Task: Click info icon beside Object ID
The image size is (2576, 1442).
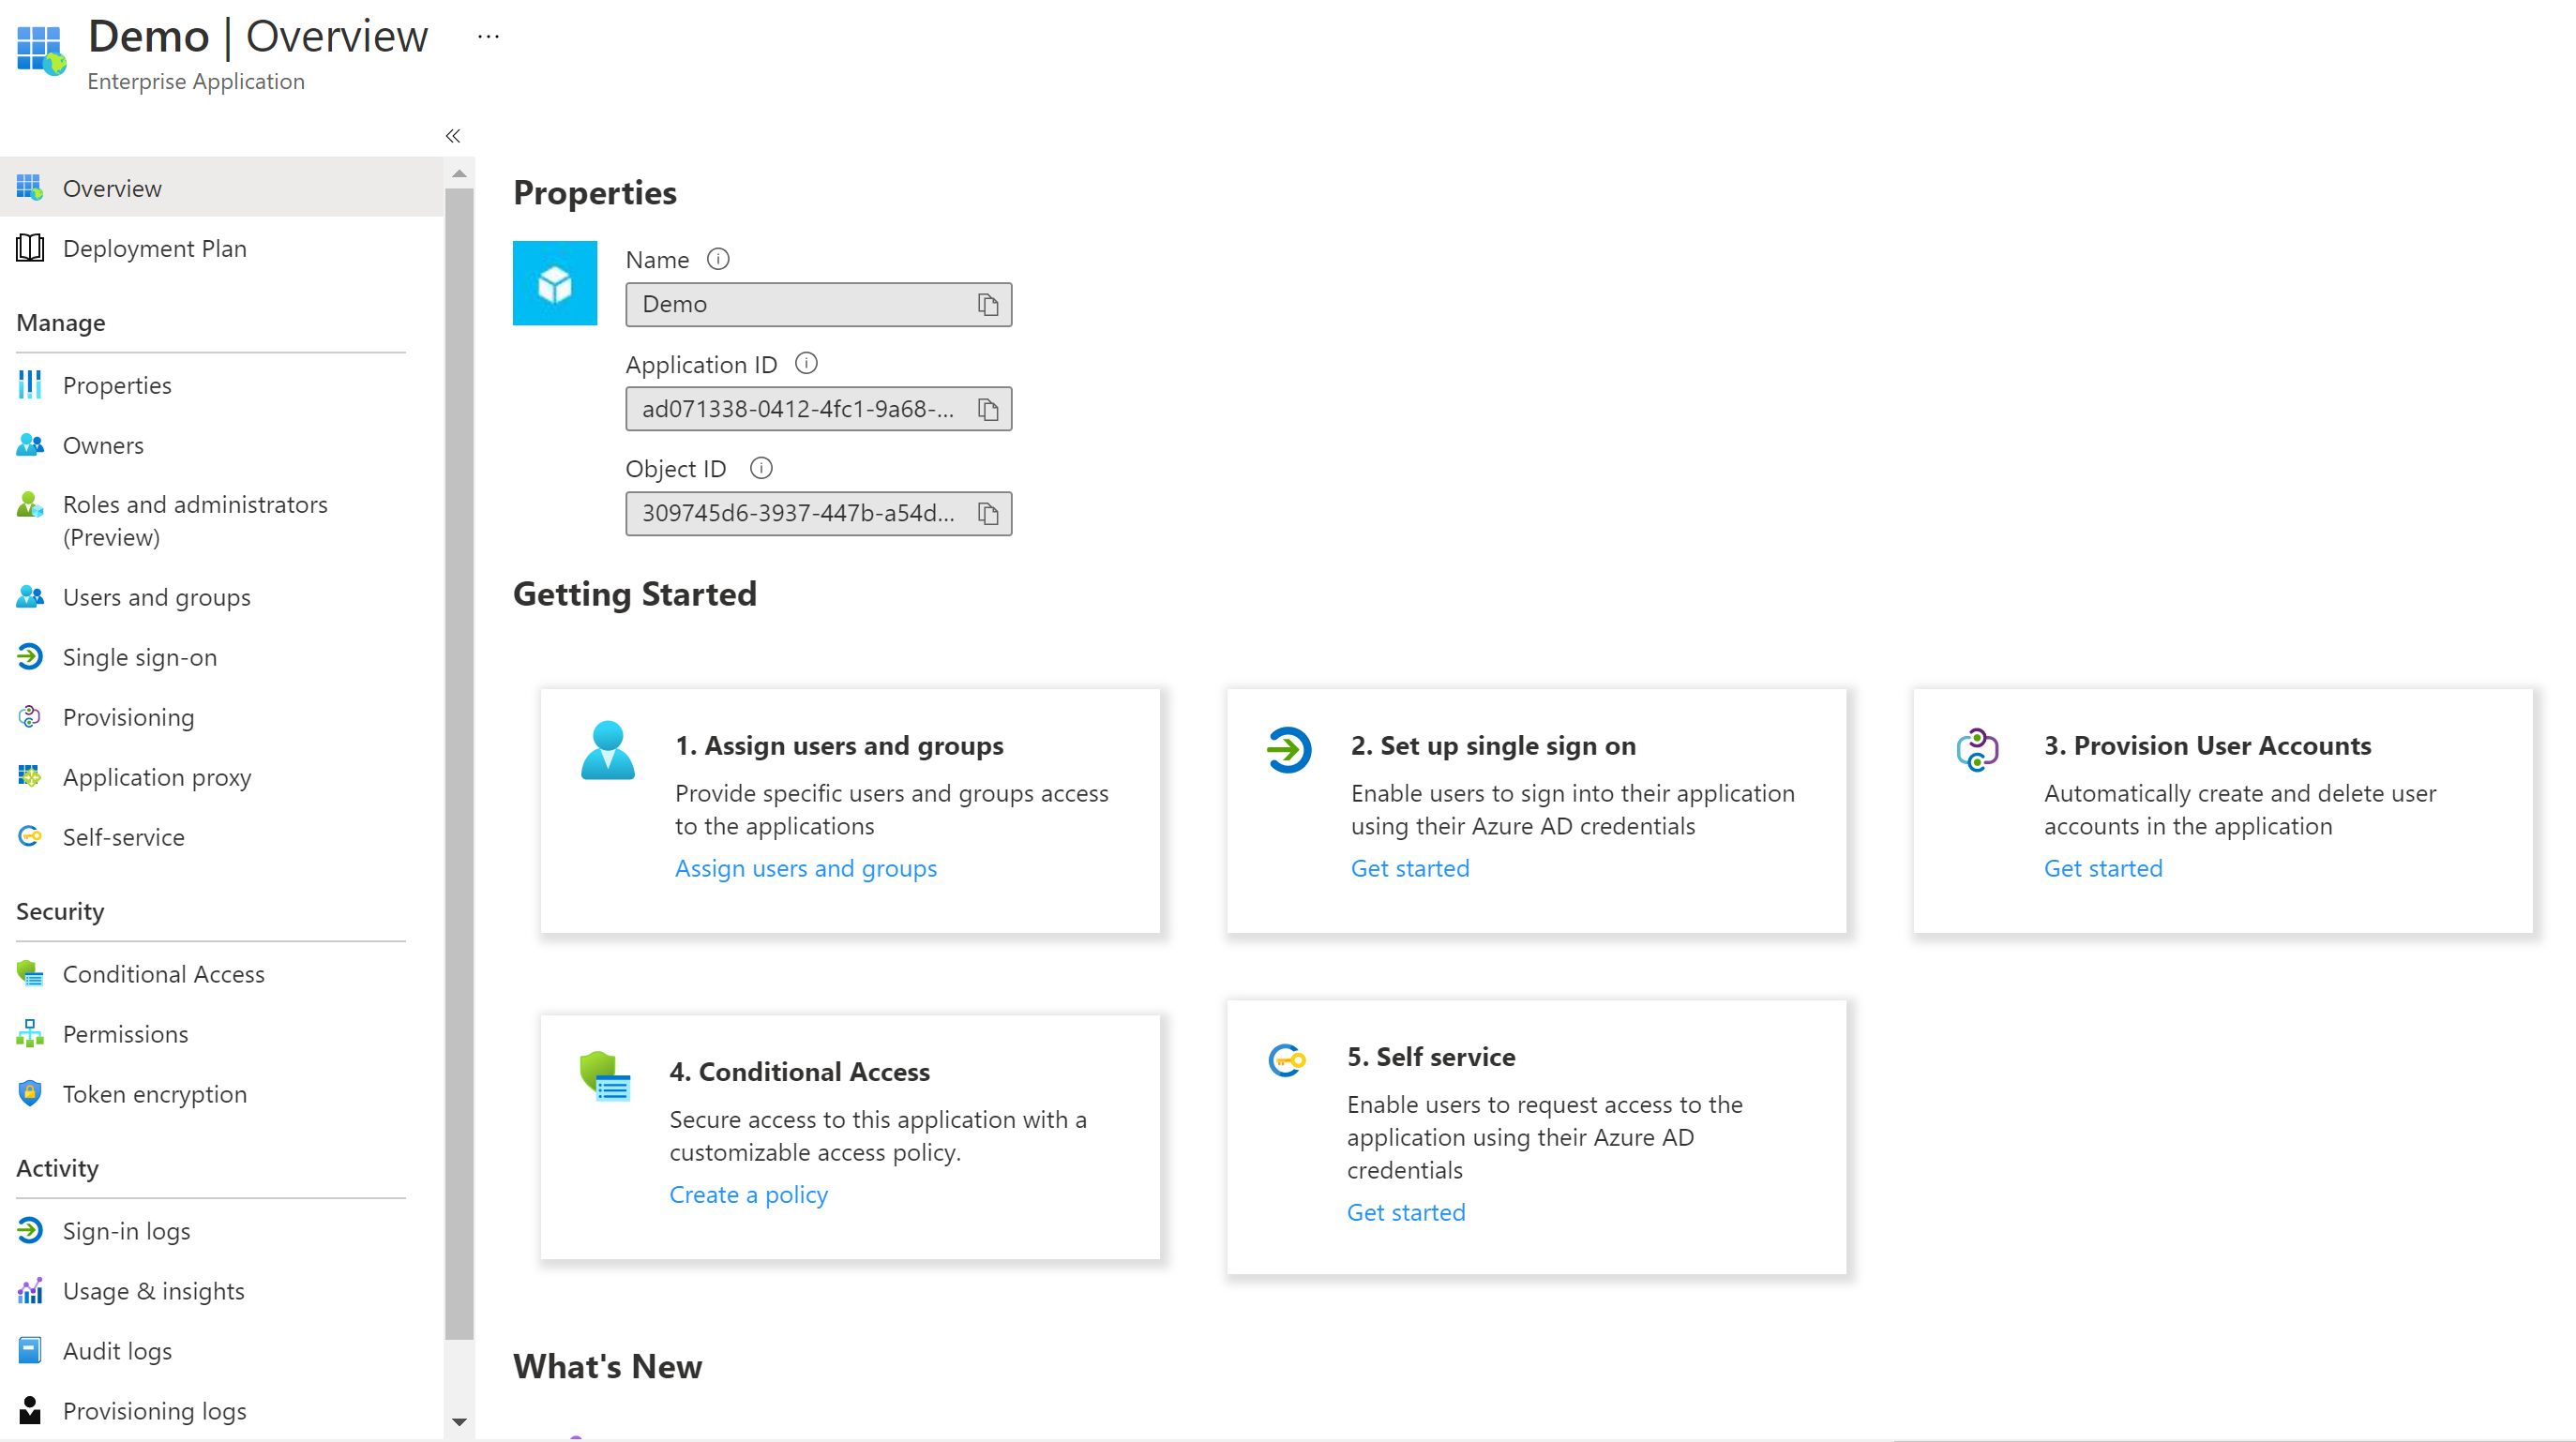Action: point(761,468)
